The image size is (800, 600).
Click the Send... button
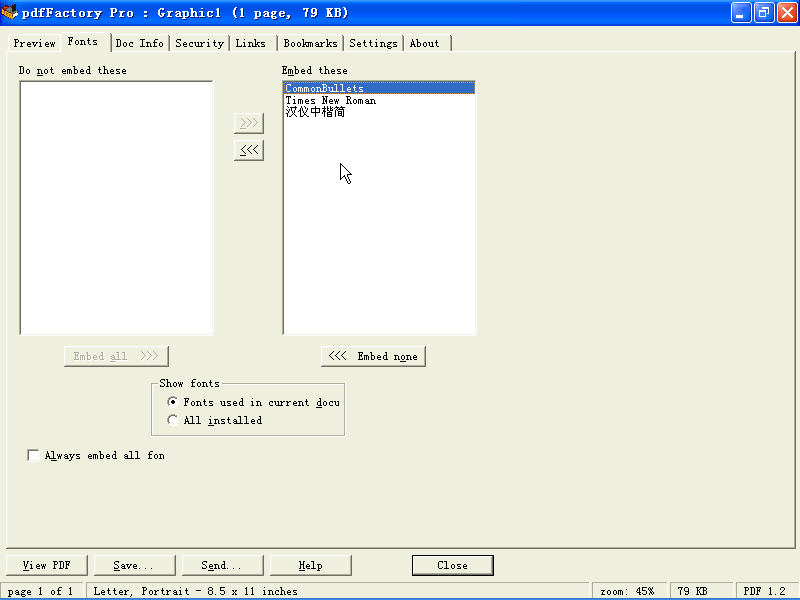click(x=222, y=565)
